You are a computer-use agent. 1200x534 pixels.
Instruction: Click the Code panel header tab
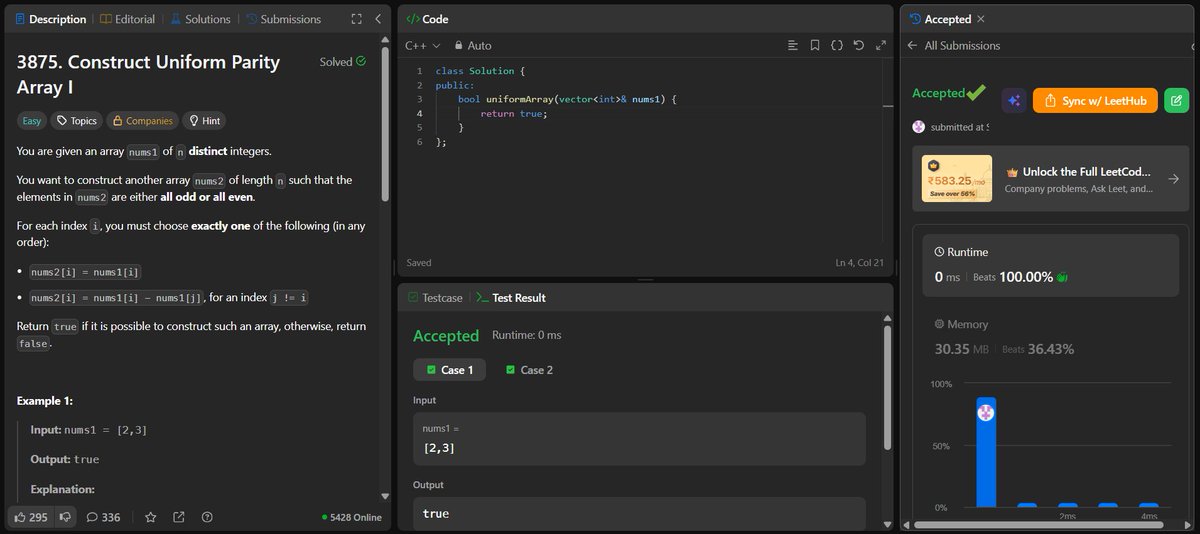427,19
